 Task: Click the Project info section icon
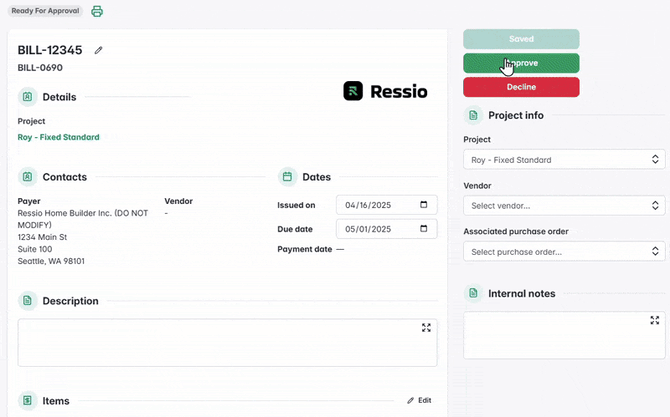tap(473, 115)
